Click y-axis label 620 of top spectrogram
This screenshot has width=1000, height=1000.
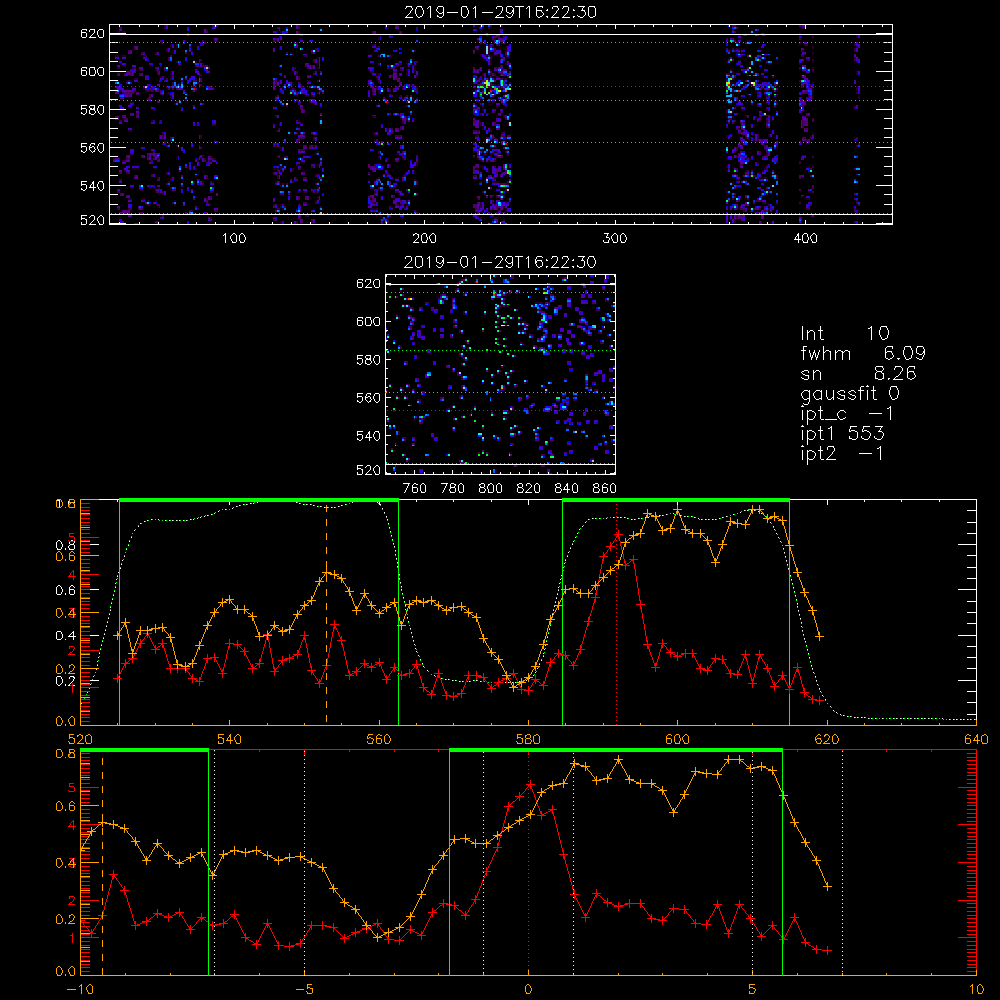click(92, 33)
